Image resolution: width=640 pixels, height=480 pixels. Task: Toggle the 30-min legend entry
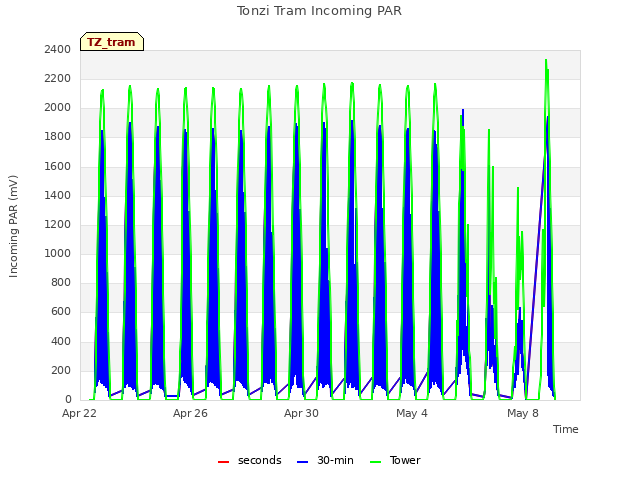(x=325, y=460)
